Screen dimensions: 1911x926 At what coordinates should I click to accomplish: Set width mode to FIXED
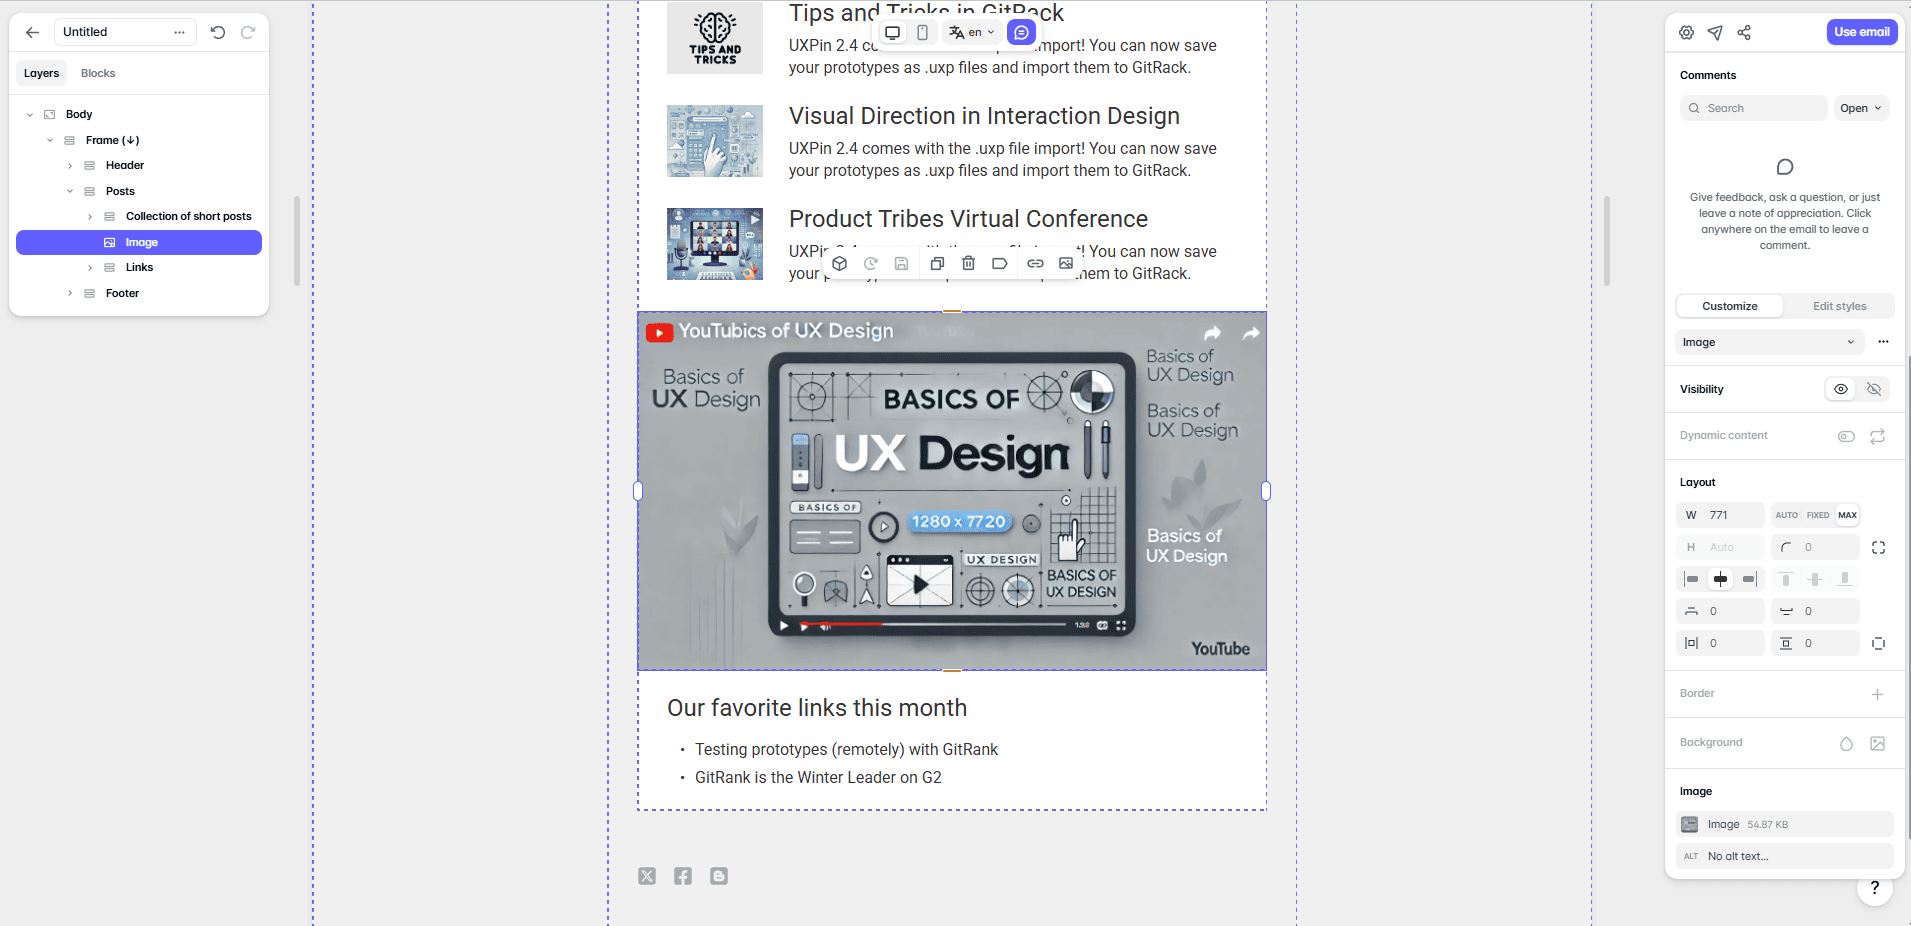[1818, 515]
